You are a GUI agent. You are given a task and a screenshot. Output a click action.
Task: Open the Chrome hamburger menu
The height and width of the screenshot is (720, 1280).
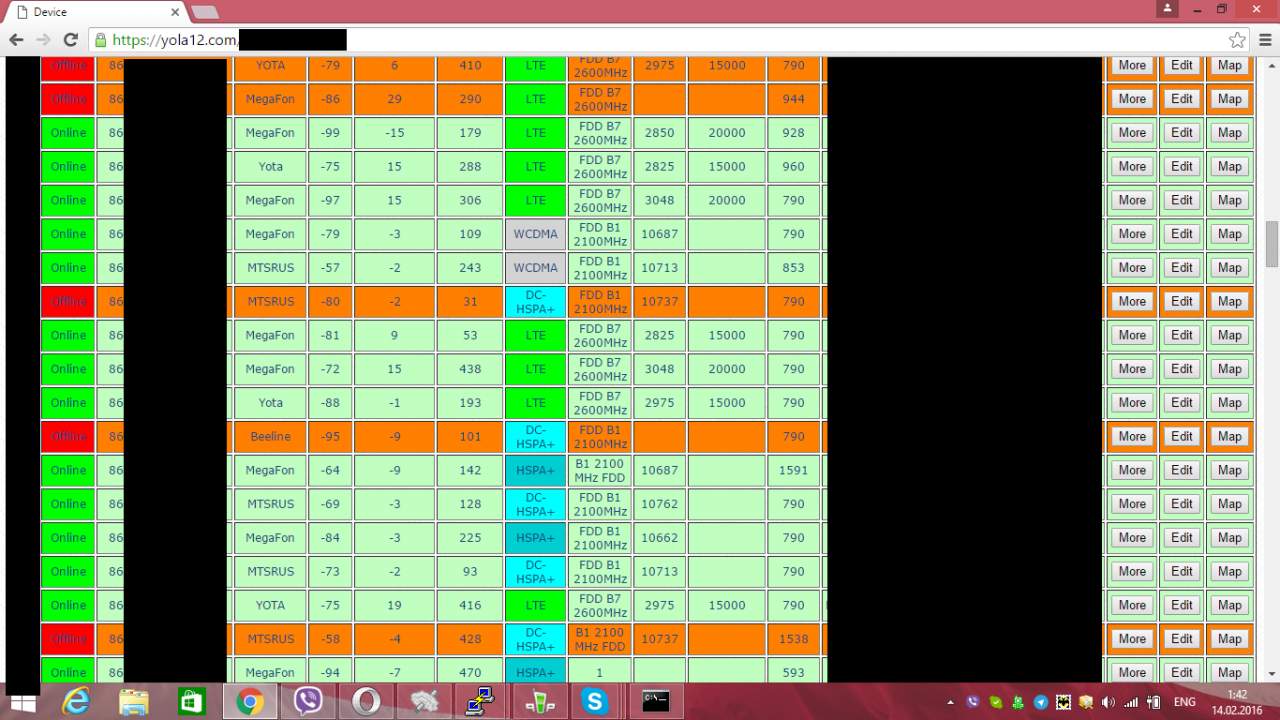click(1265, 40)
